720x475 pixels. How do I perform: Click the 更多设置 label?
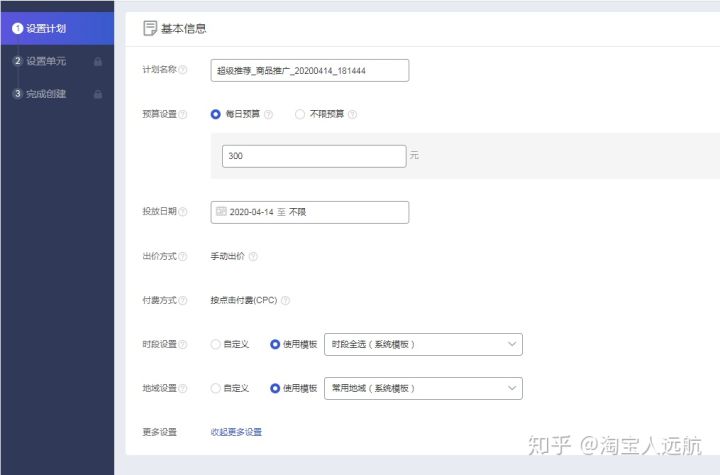point(159,432)
